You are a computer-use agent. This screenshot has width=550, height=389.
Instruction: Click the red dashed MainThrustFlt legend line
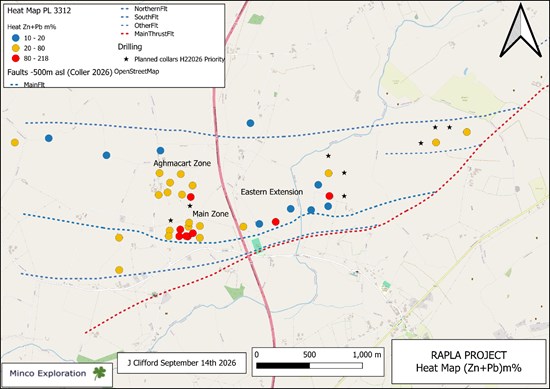pyautogui.click(x=126, y=34)
